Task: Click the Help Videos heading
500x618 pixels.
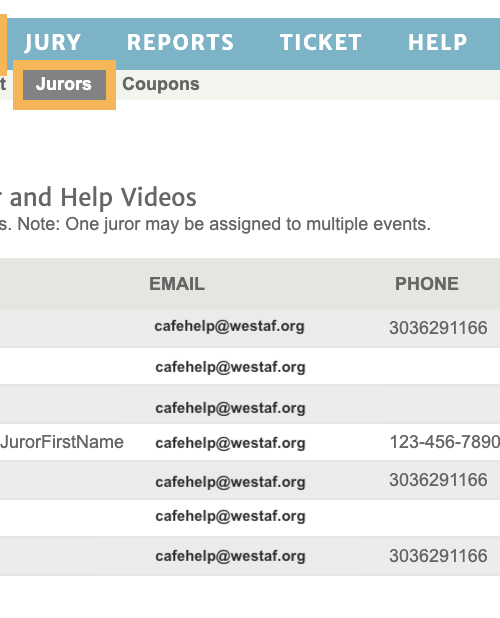Action: pyautogui.click(x=128, y=197)
